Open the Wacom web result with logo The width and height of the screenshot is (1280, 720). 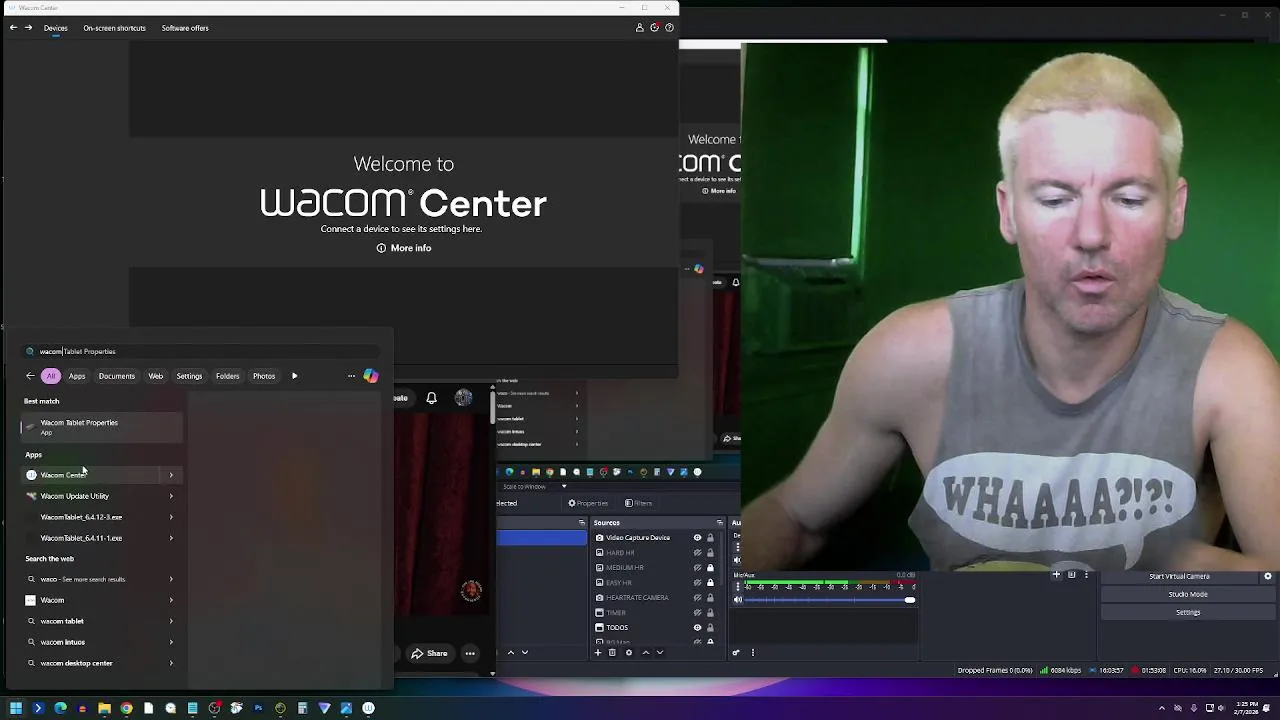coord(100,600)
